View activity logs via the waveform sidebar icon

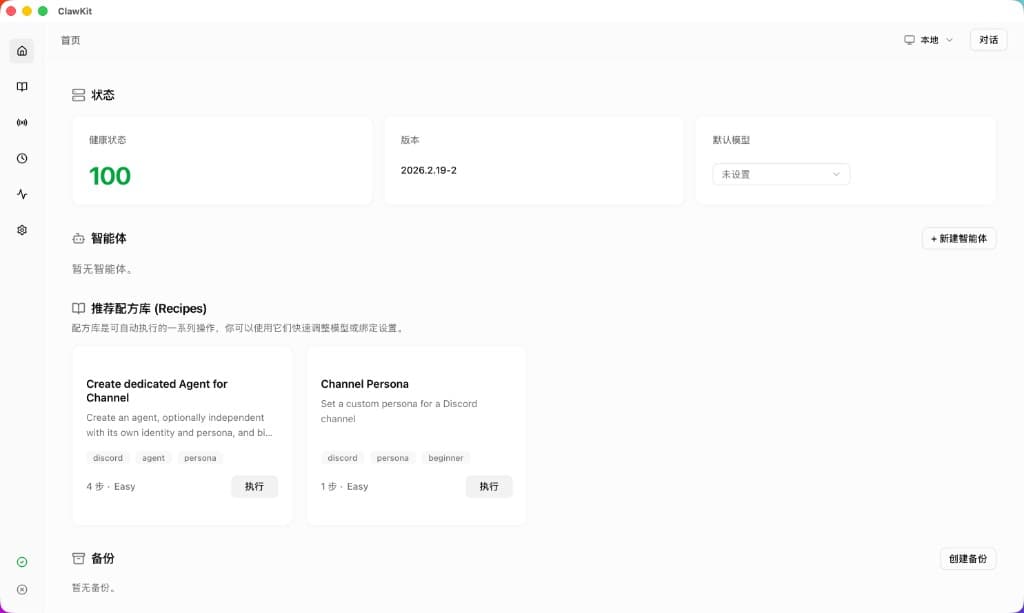[21, 194]
